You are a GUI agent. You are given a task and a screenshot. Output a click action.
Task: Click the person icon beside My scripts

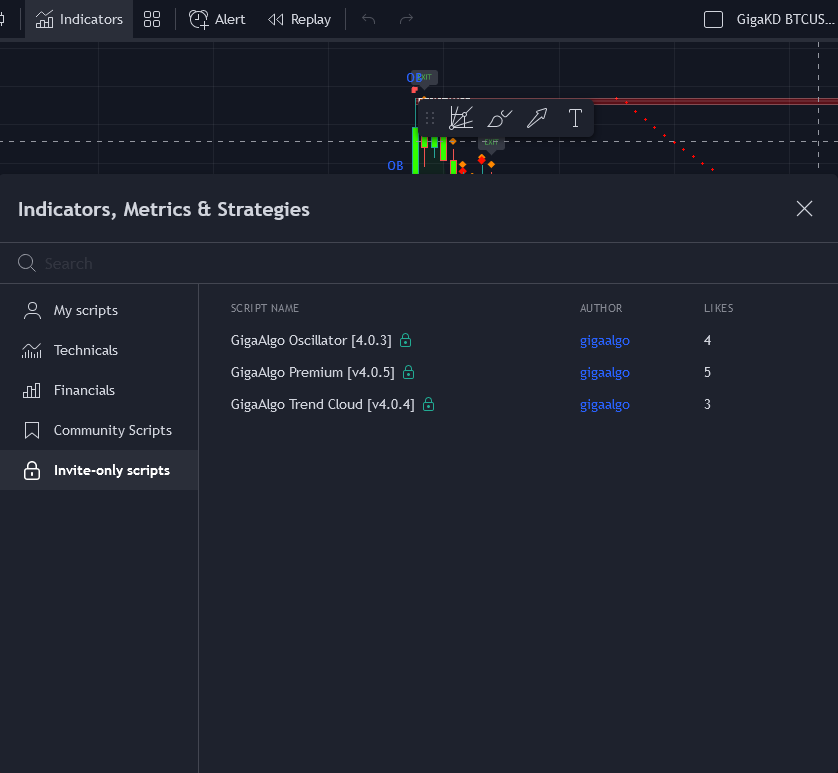32,310
